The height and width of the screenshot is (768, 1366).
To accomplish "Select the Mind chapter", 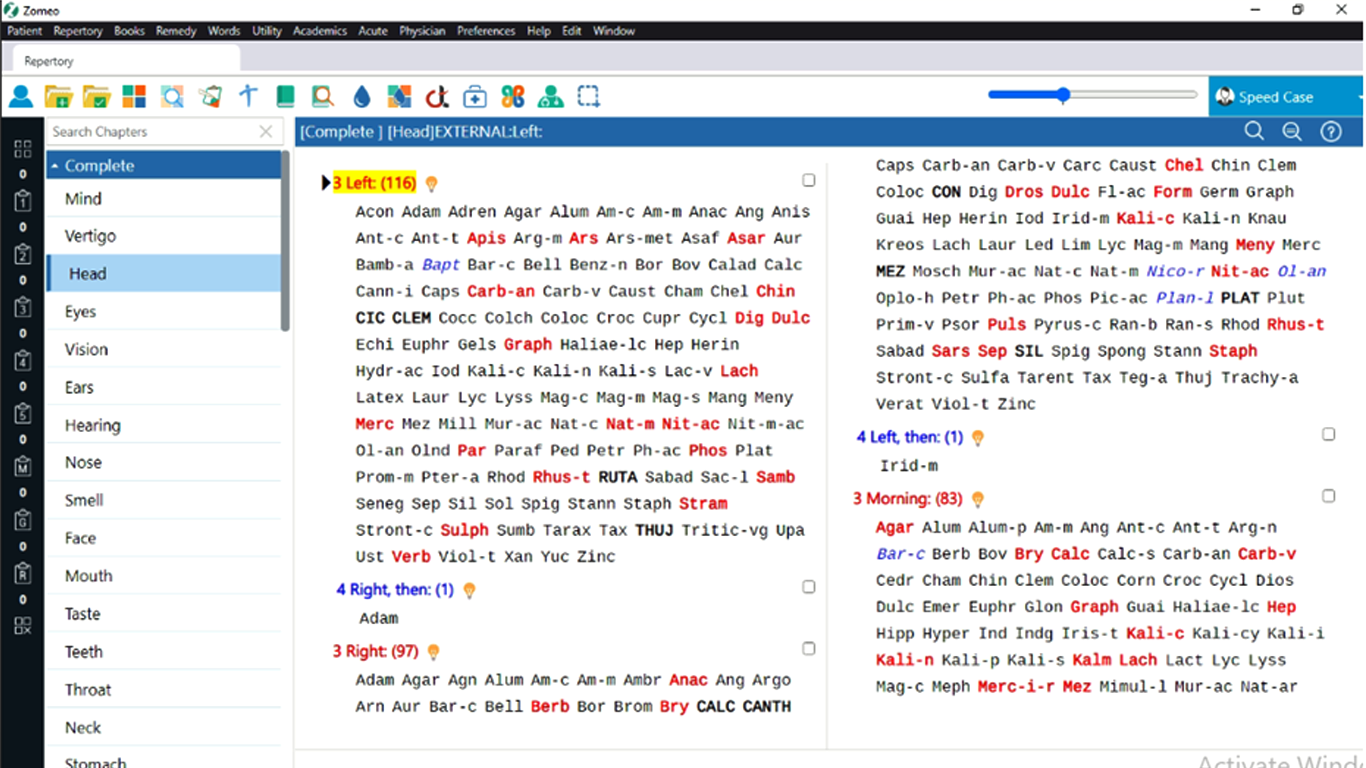I will click(x=163, y=198).
